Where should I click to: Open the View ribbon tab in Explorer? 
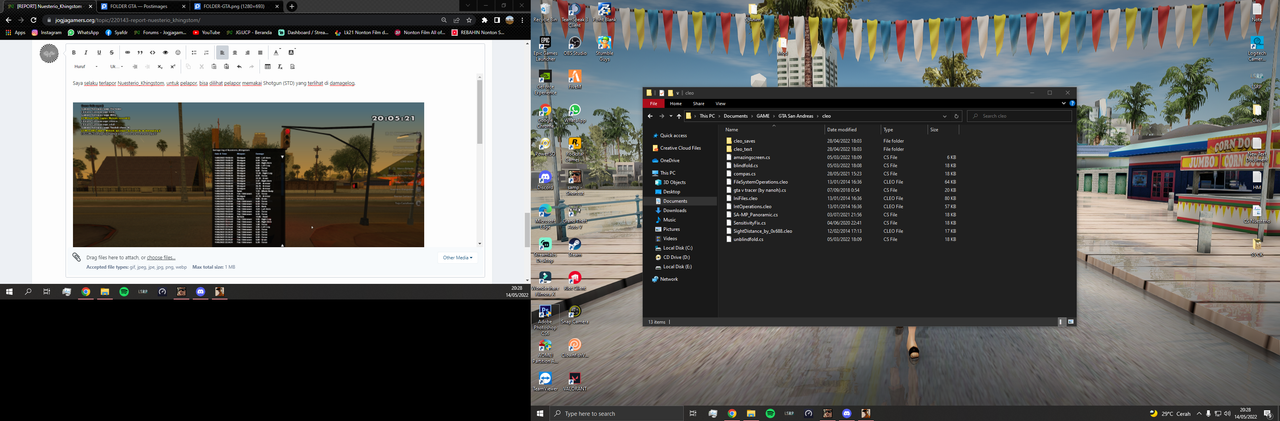tap(720, 103)
